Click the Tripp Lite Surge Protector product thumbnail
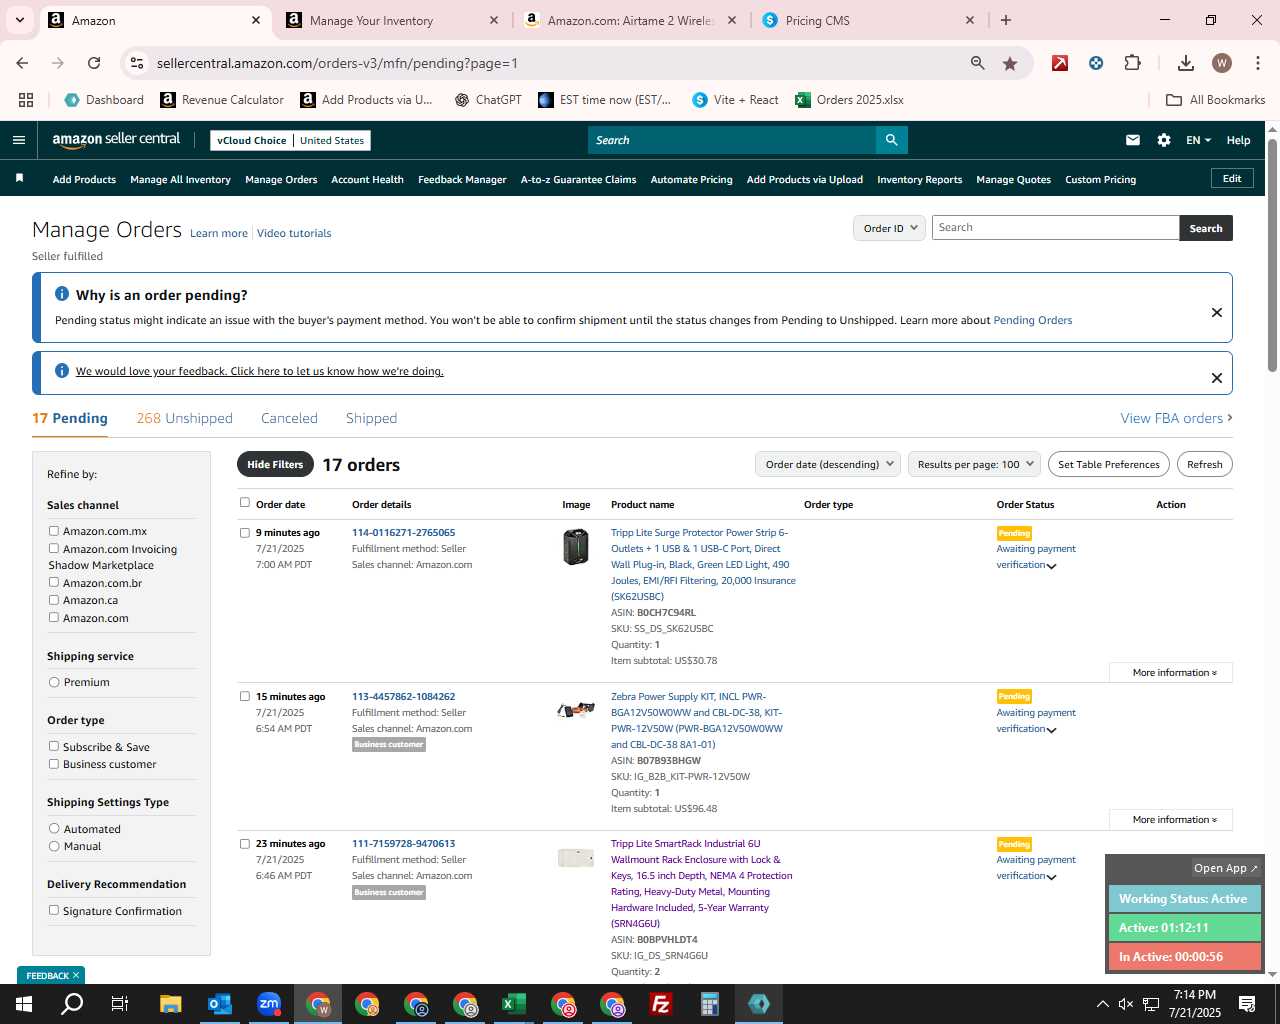The image size is (1280, 1024). [575, 547]
